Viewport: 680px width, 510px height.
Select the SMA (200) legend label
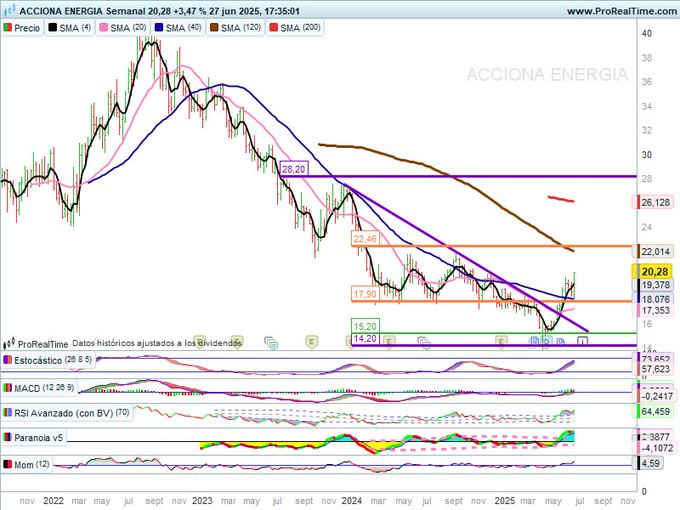(x=301, y=28)
